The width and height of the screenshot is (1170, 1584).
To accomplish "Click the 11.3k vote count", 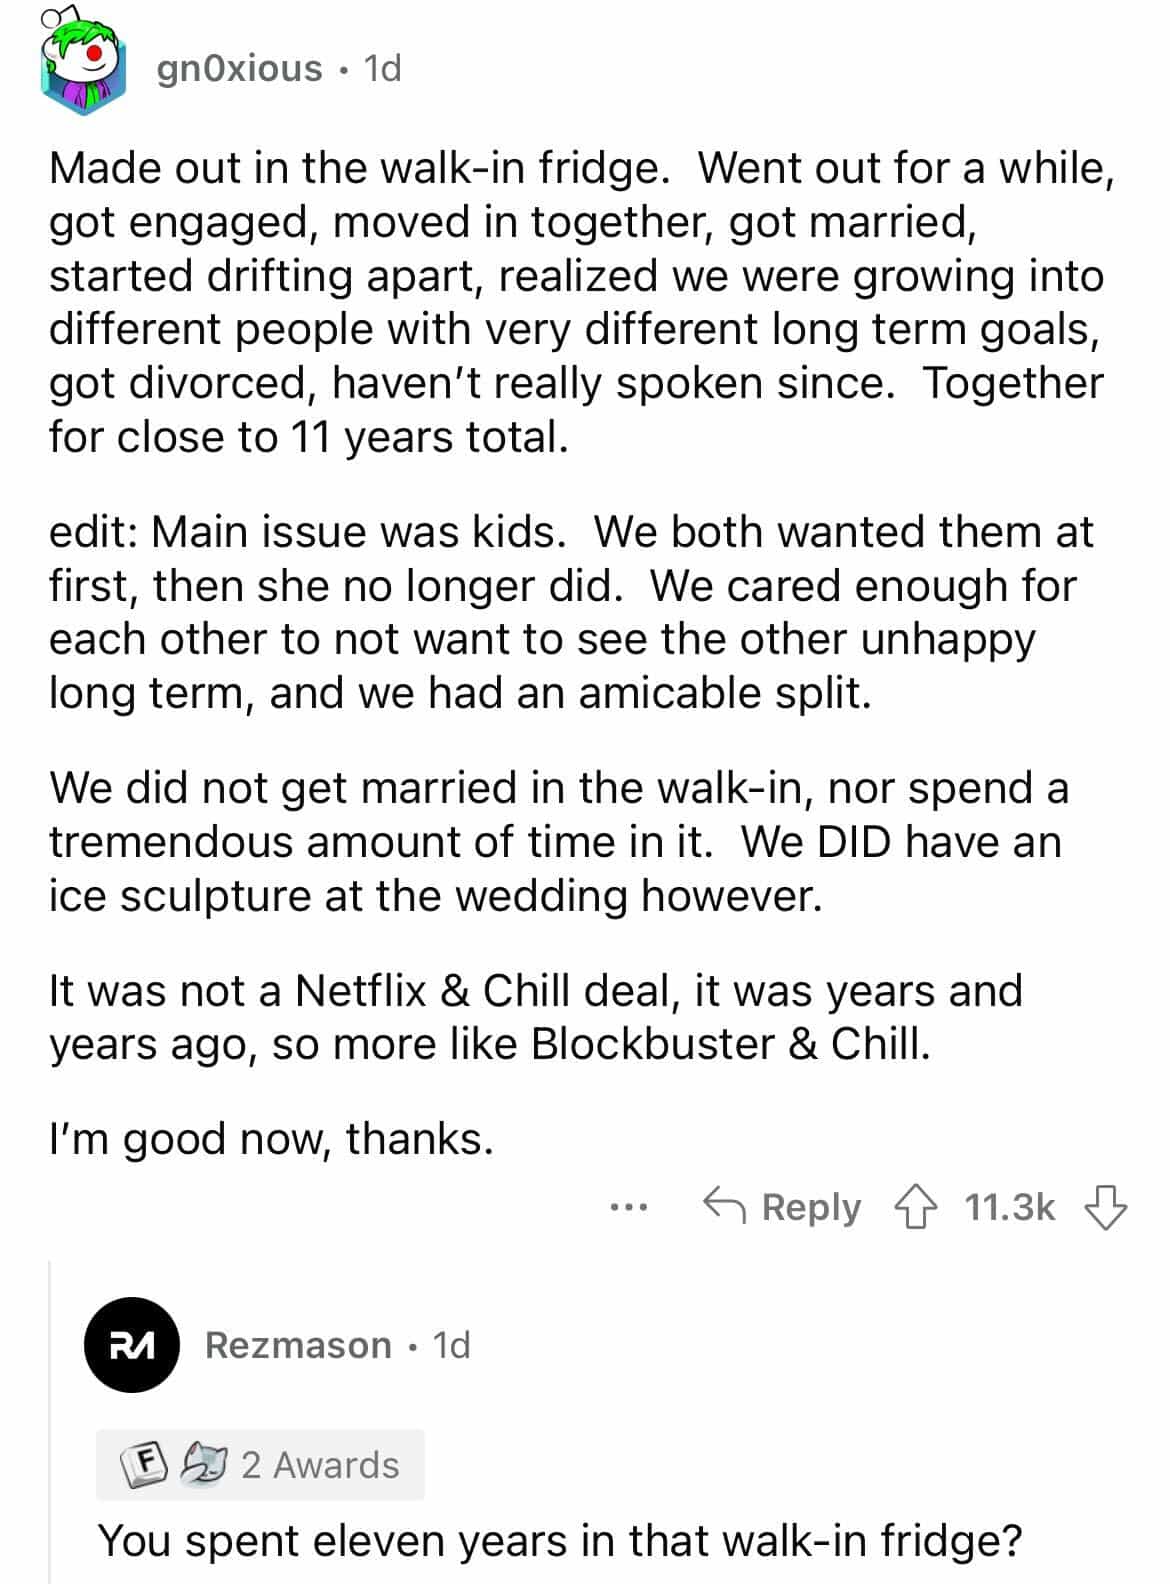I will tap(1010, 1207).
